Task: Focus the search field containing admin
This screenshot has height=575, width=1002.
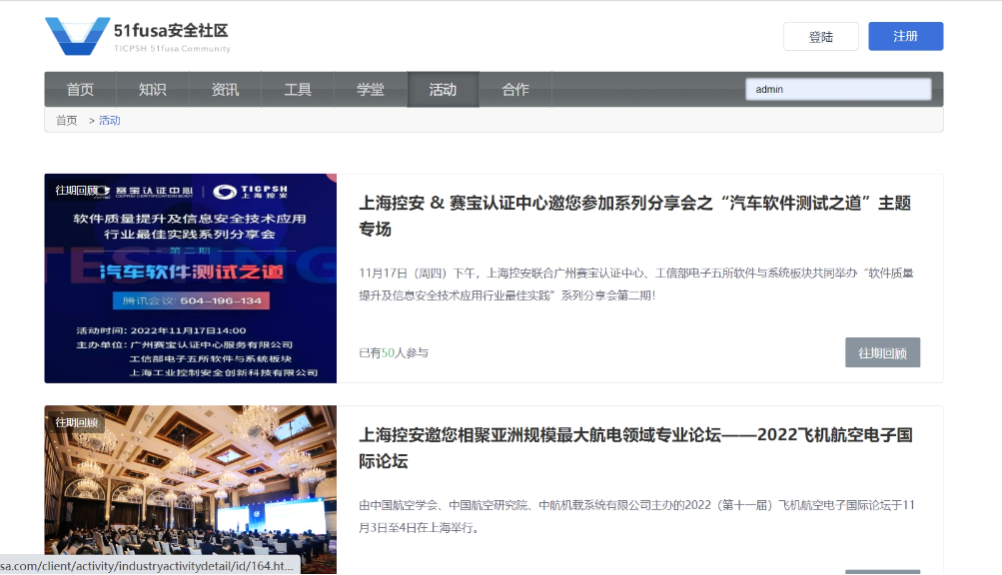Action: tap(838, 89)
